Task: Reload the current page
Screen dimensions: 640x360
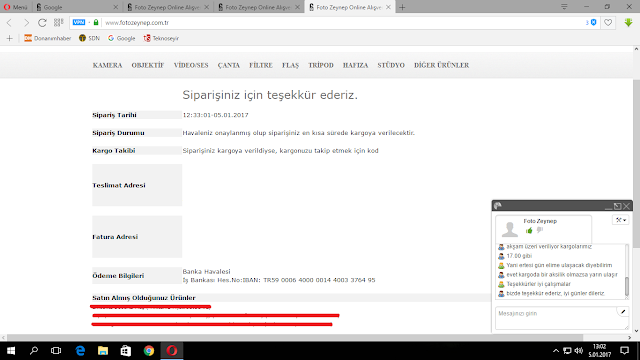Action: click(x=42, y=23)
